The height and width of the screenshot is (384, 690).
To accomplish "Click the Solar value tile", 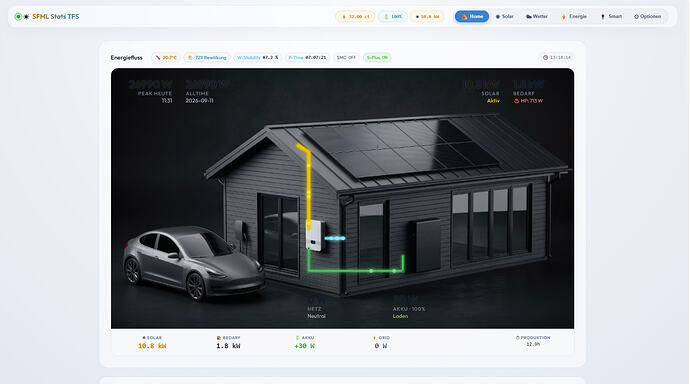I will point(152,343).
